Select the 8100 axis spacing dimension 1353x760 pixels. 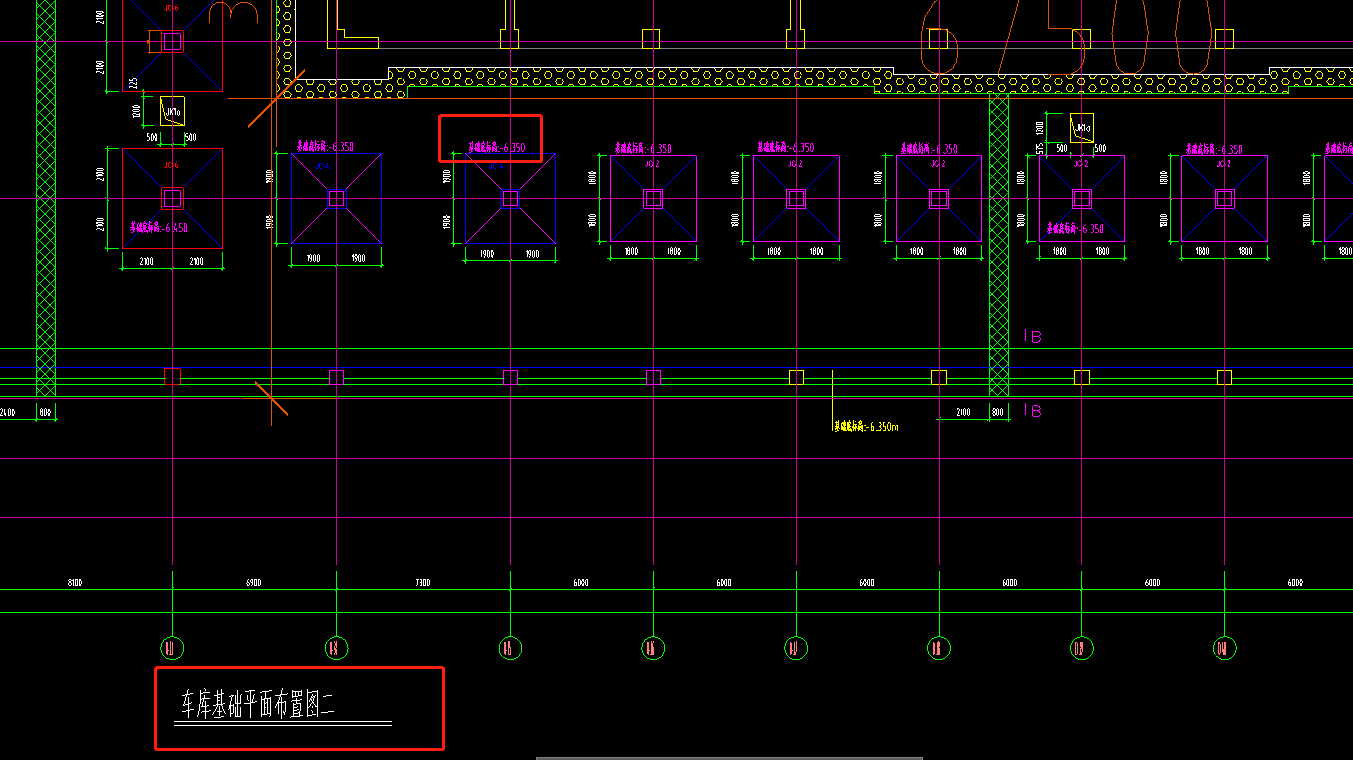pos(75,582)
